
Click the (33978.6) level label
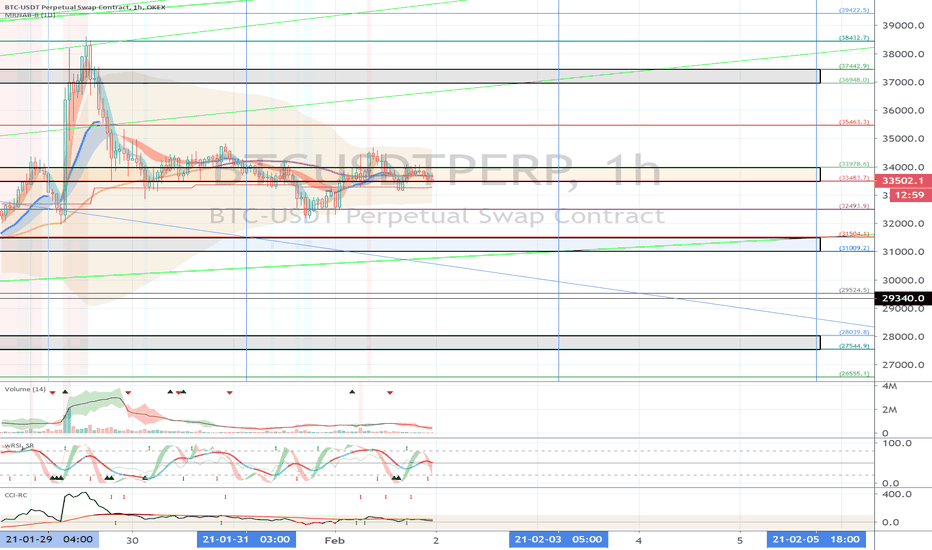coord(854,164)
